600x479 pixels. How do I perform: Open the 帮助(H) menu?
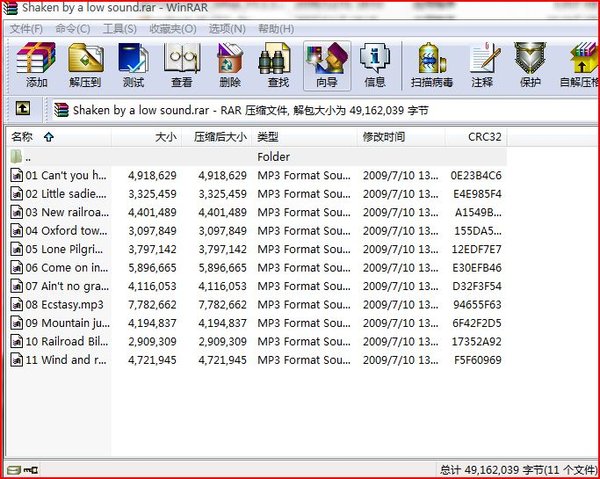(276, 29)
